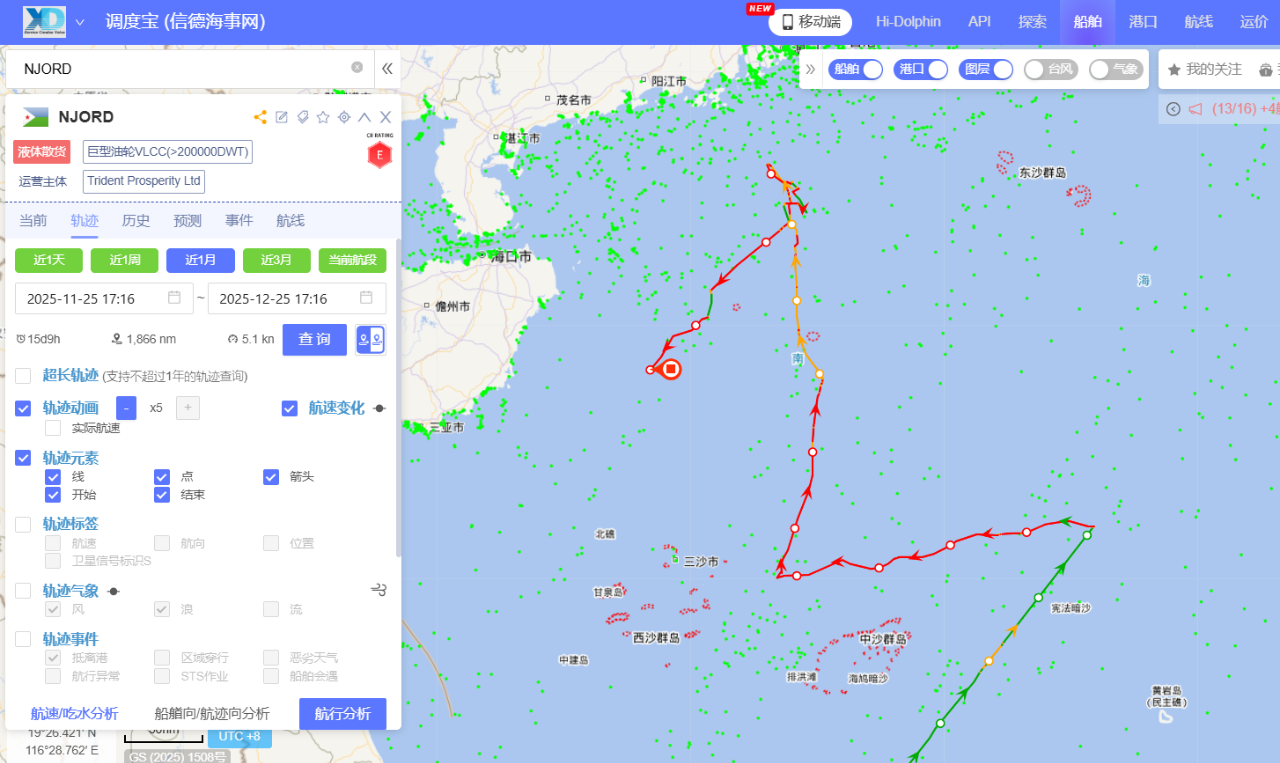Click the track comparison icon beside 查询
The image size is (1280, 763).
point(370,340)
